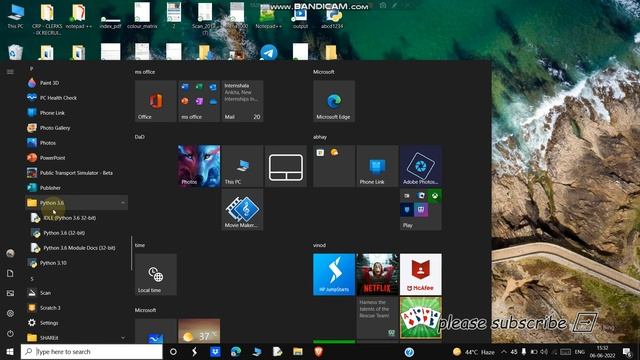Jump via letter P header

click(31, 69)
